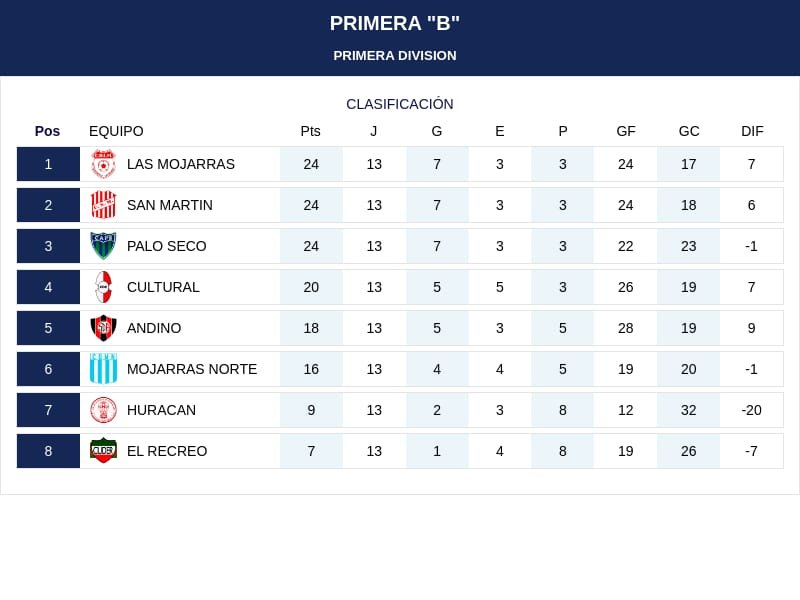Click the San Martin striped crest
This screenshot has width=800, height=600.
pyautogui.click(x=104, y=205)
